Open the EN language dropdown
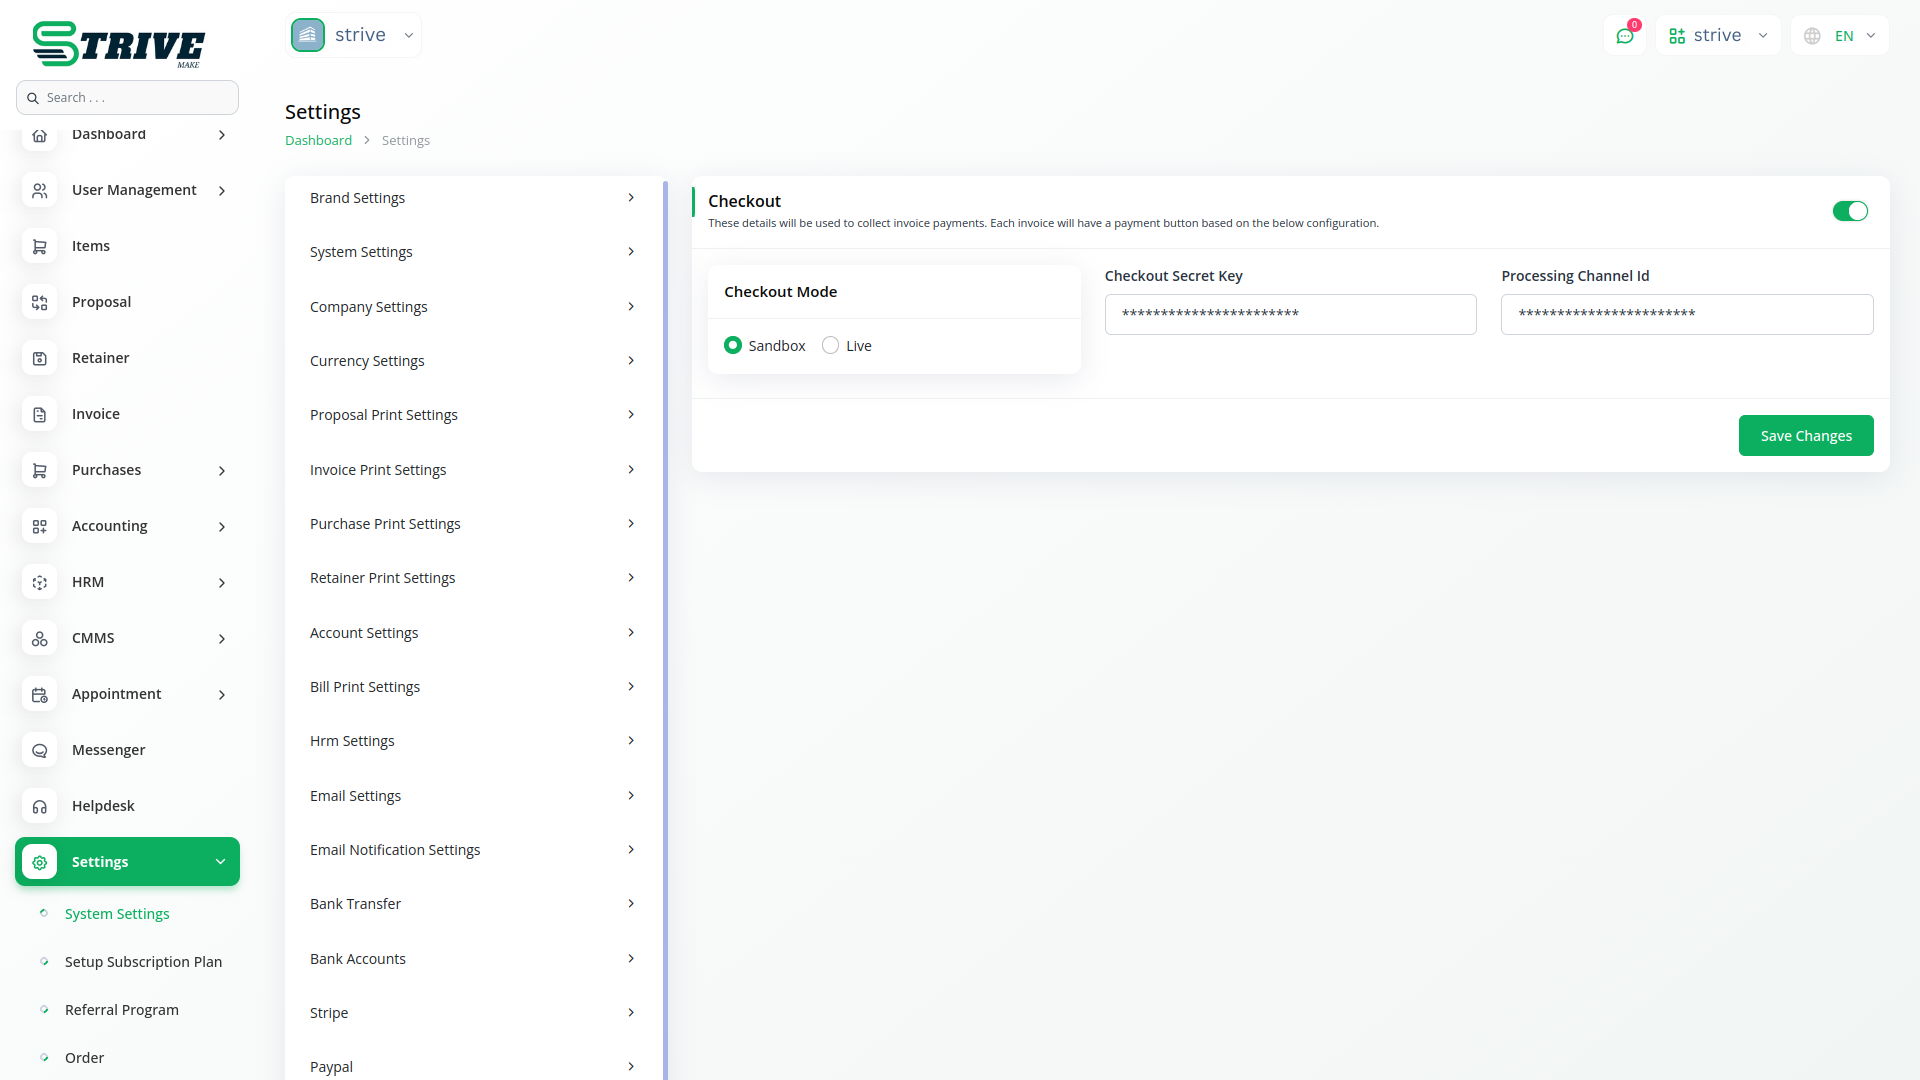This screenshot has height=1080, width=1920. (1840, 36)
